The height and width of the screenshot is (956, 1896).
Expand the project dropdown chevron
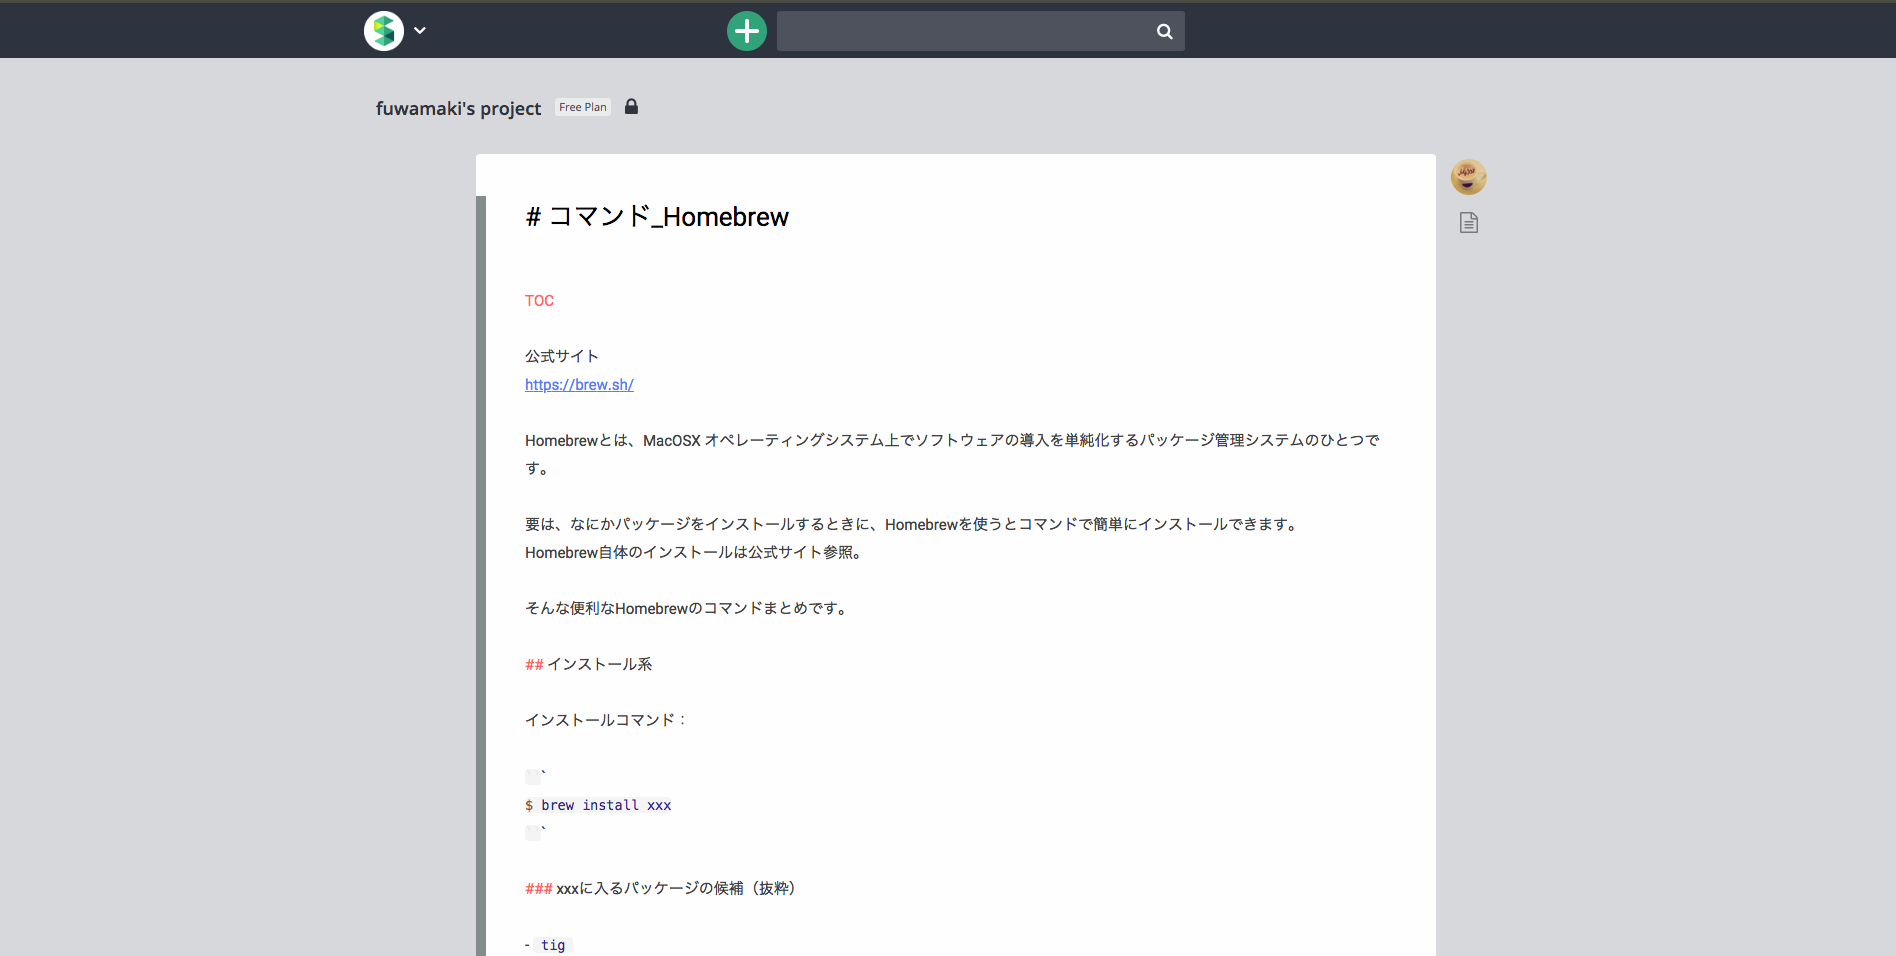pyautogui.click(x=420, y=31)
